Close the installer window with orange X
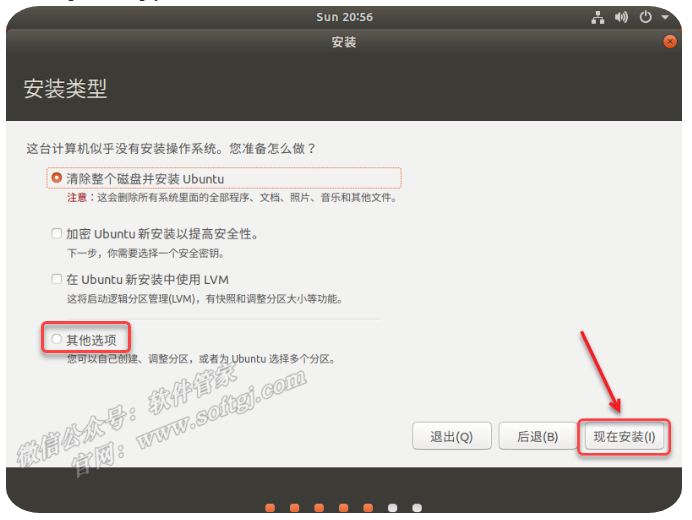Screen dimensions: 692x520 (669, 41)
